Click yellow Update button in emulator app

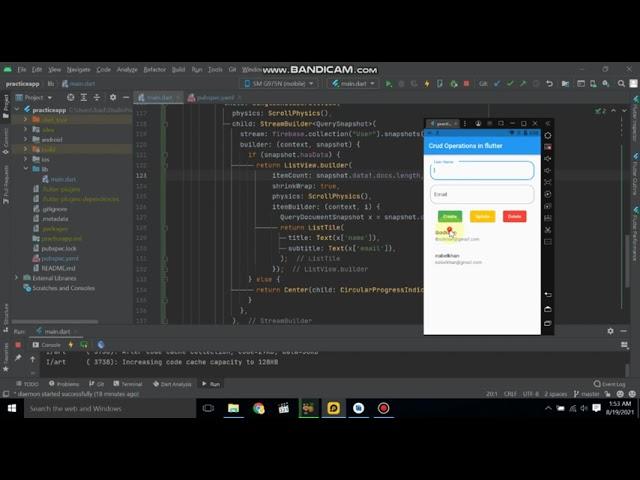coord(482,216)
